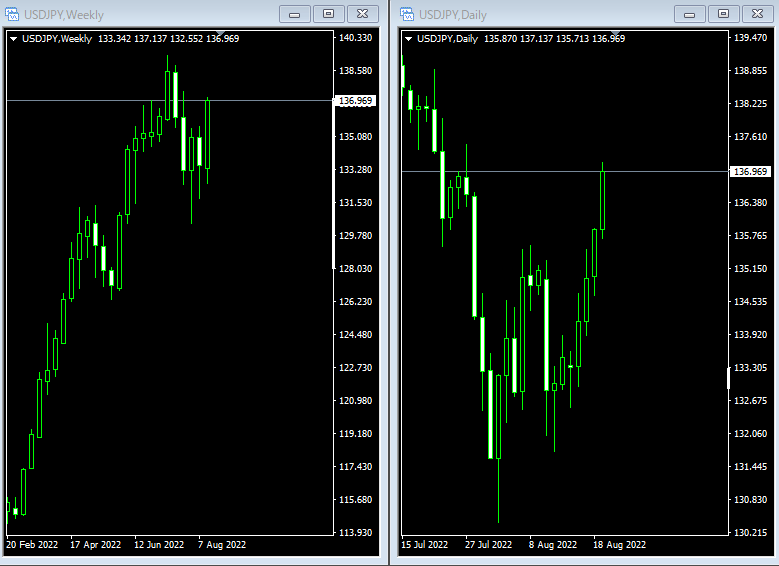This screenshot has width=779, height=566.
Task: Click the latest daily candle near 136.969
Action: click(603, 200)
